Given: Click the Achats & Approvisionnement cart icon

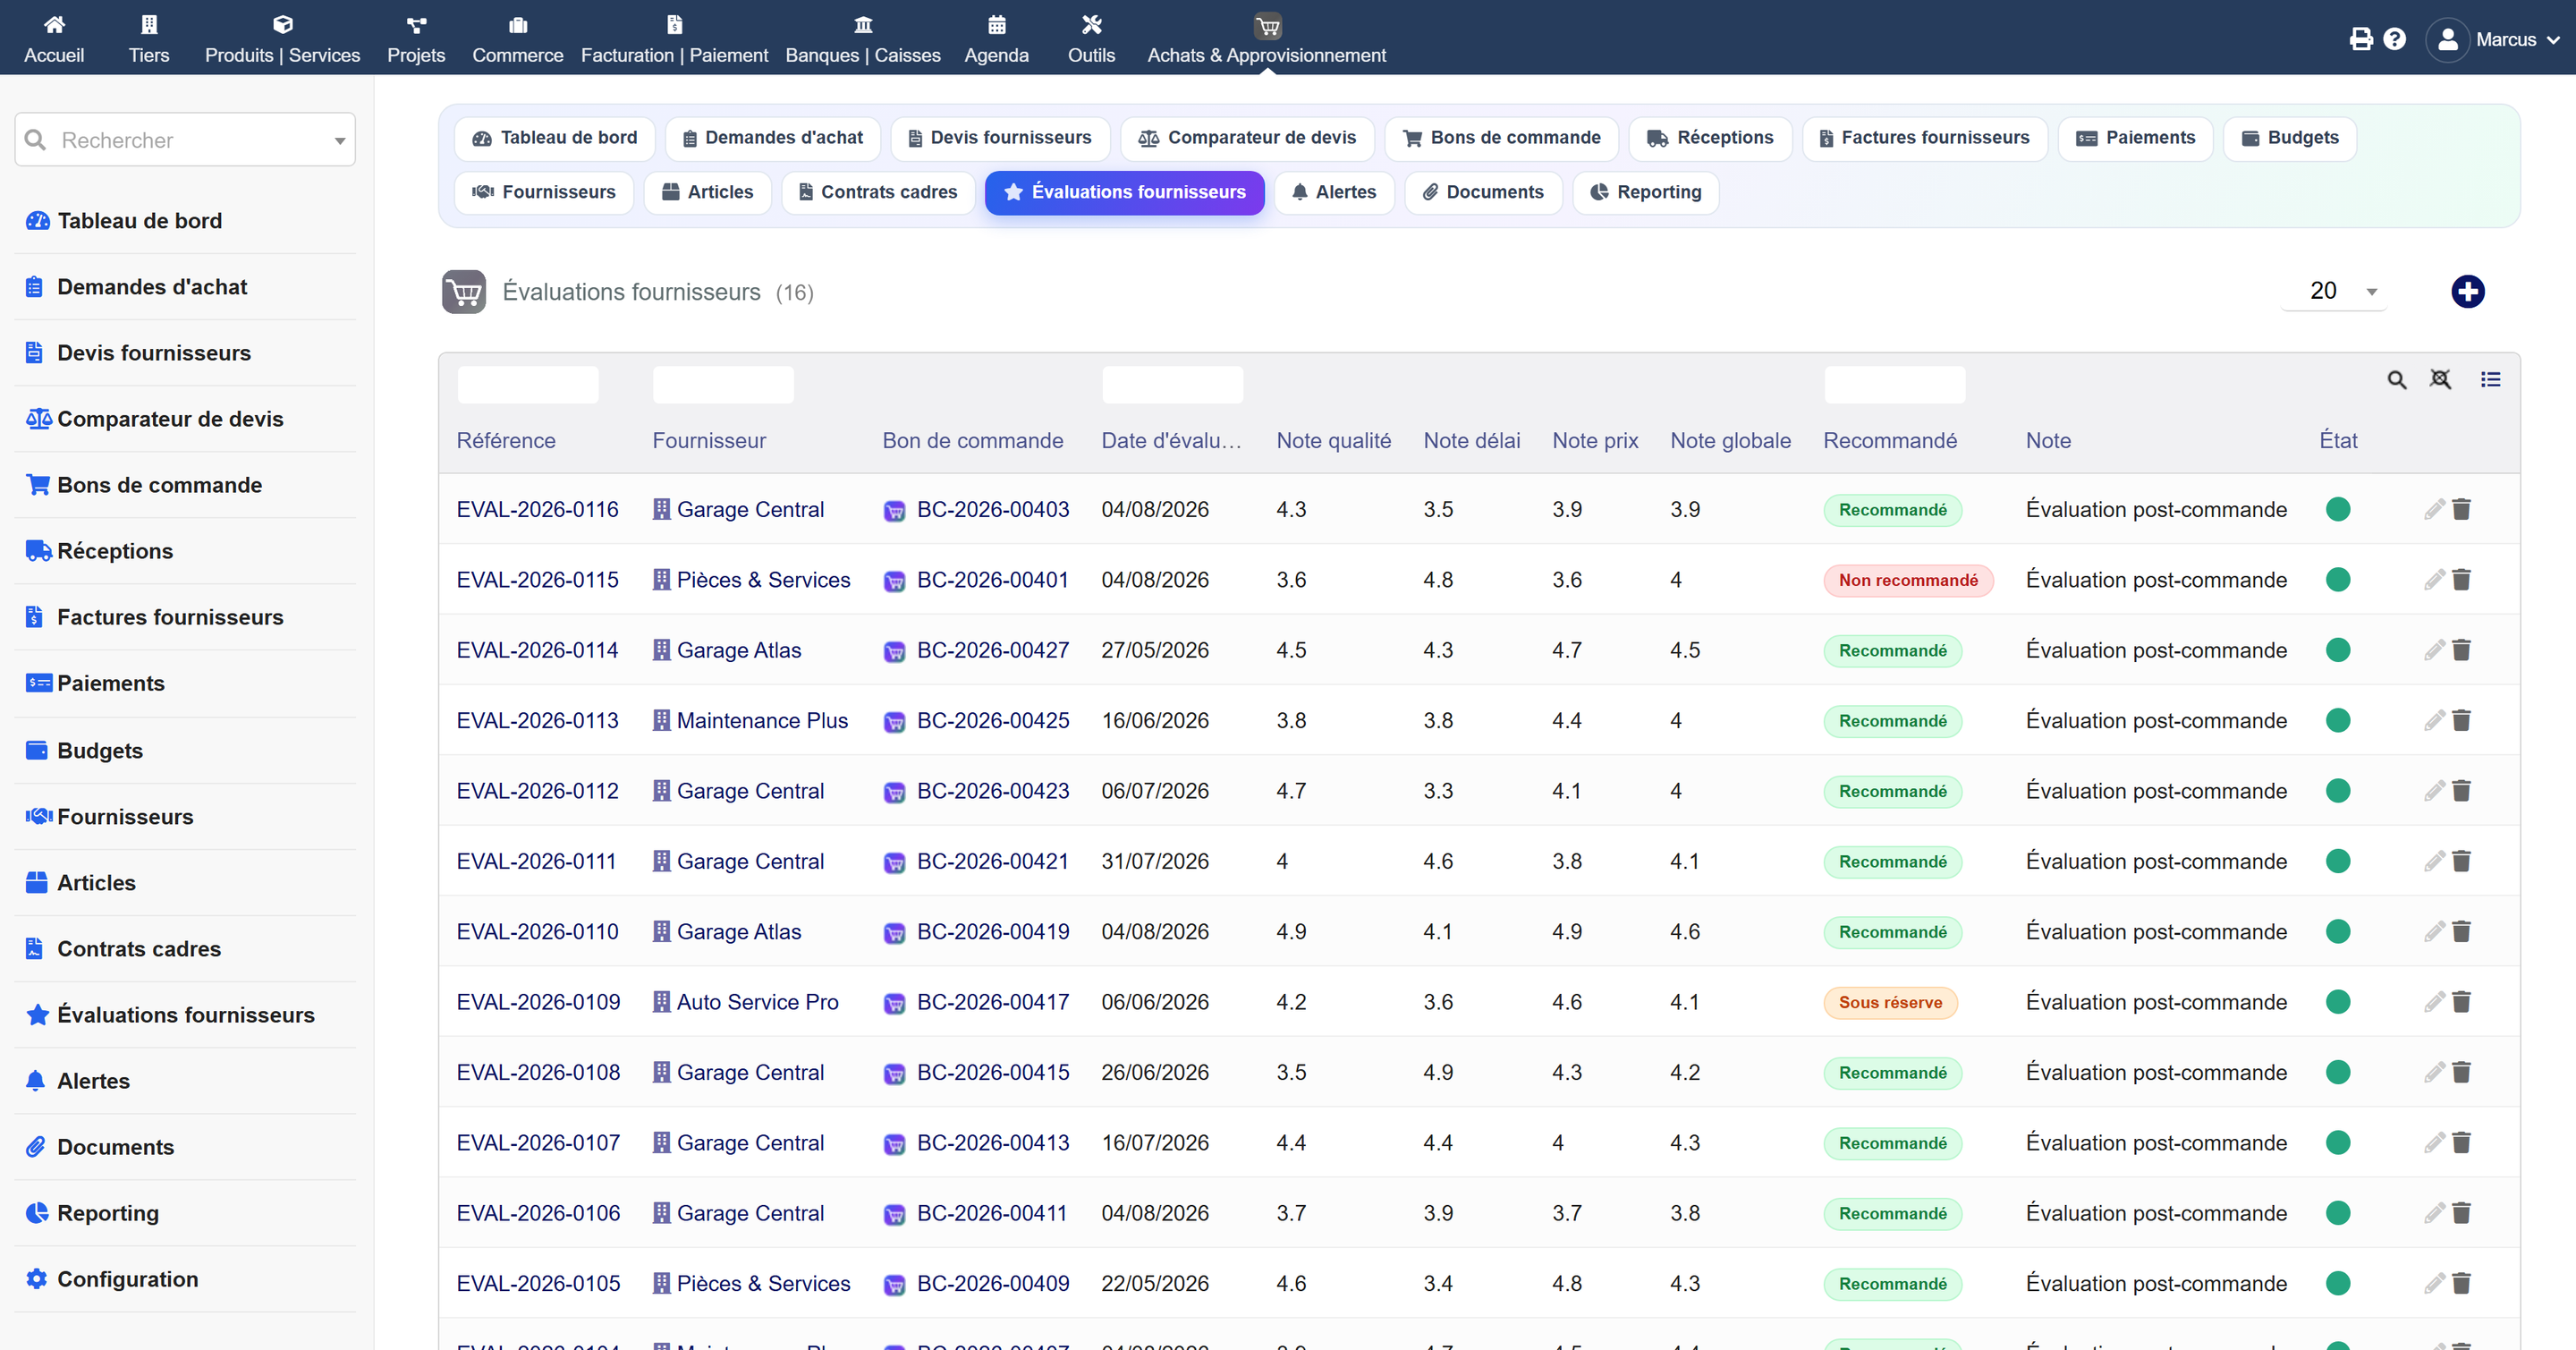Looking at the screenshot, I should pyautogui.click(x=1267, y=26).
